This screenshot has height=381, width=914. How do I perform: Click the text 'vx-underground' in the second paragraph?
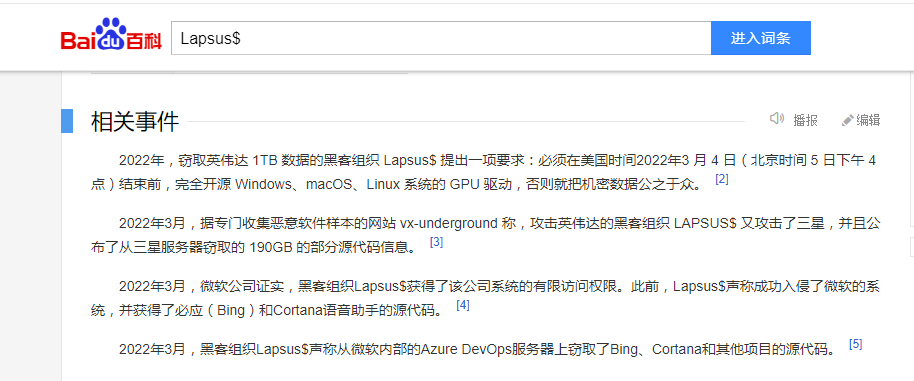tap(448, 224)
